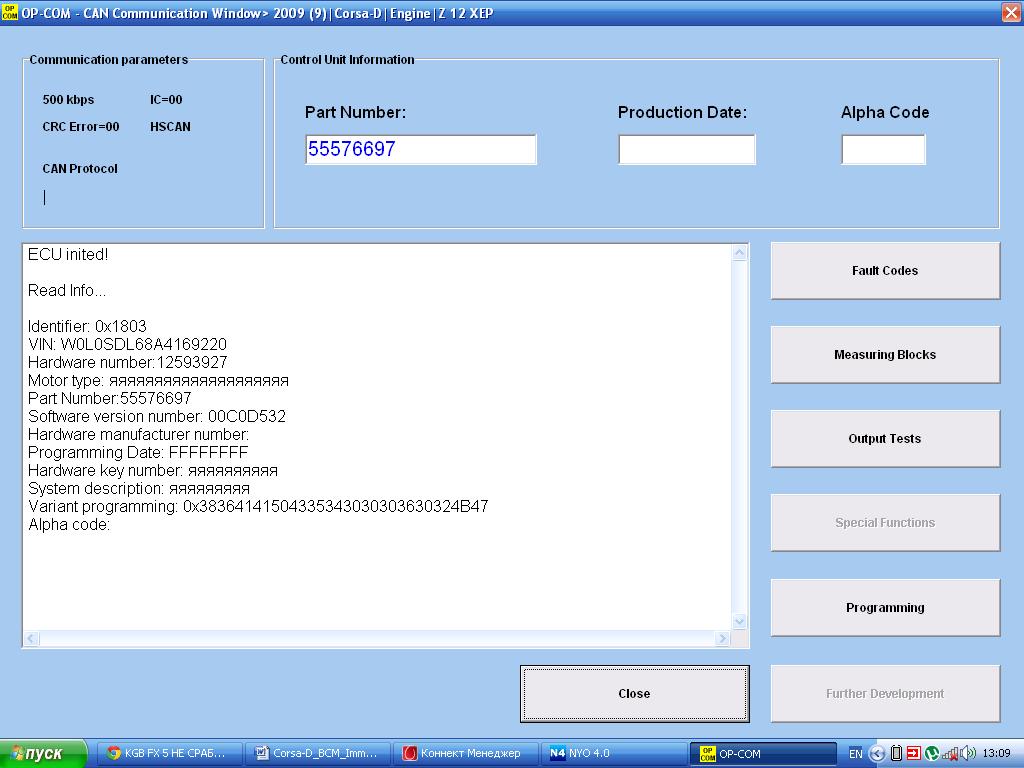Screen dimensions: 1024x768
Task: Open Fault Codes
Action: (x=885, y=271)
